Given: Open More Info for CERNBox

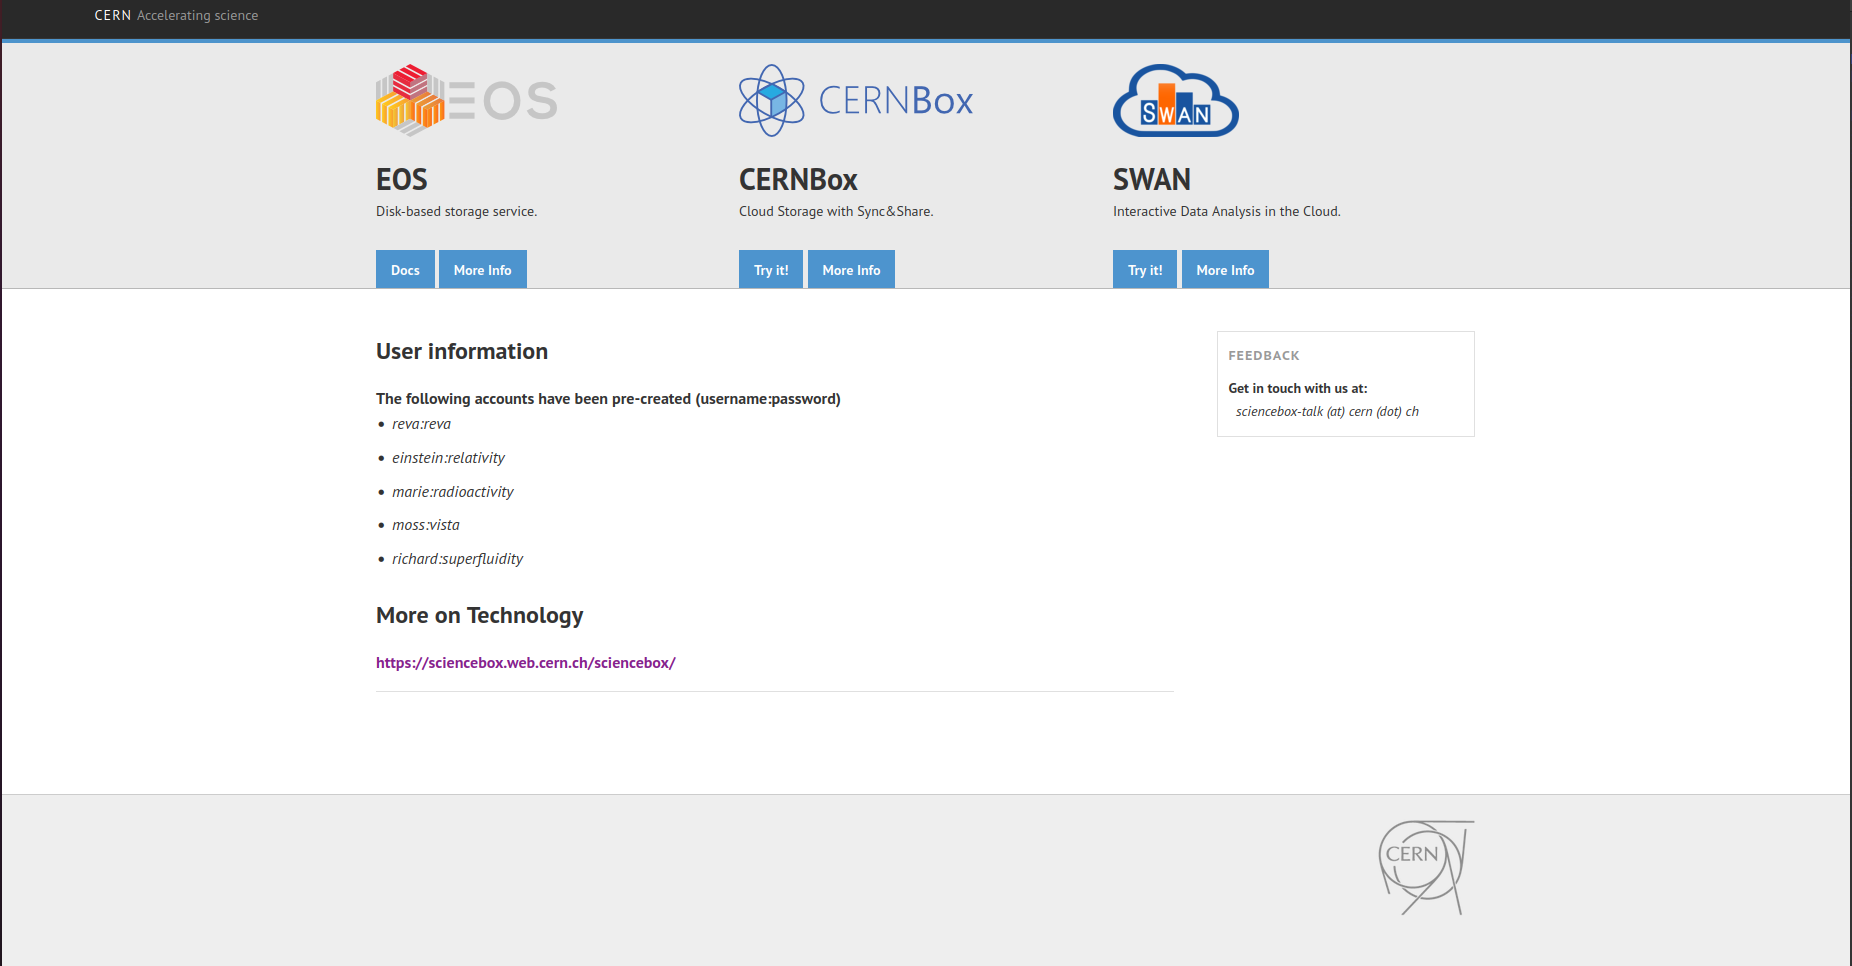Looking at the screenshot, I should tap(851, 270).
